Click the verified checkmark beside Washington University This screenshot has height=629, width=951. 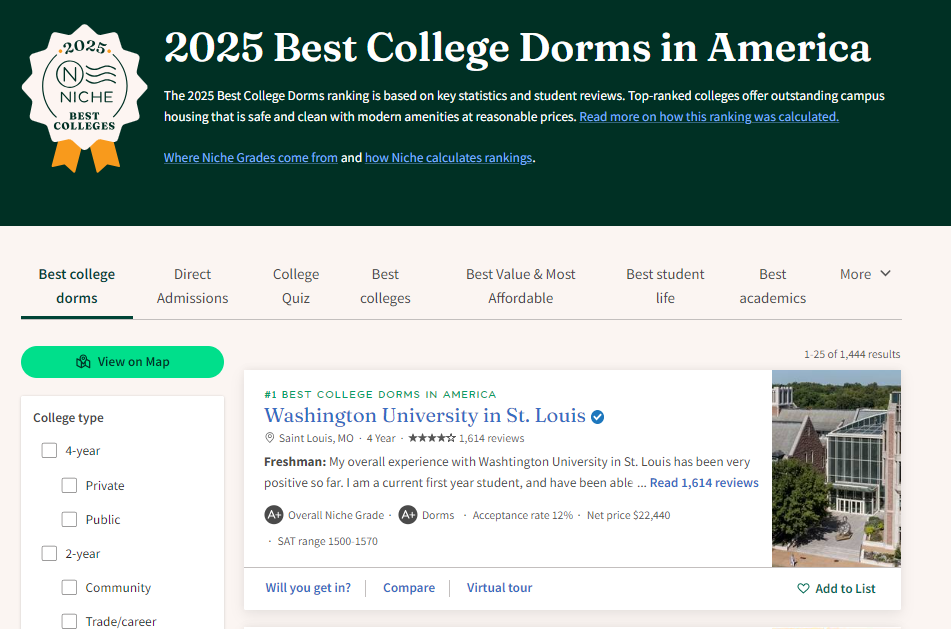597,417
